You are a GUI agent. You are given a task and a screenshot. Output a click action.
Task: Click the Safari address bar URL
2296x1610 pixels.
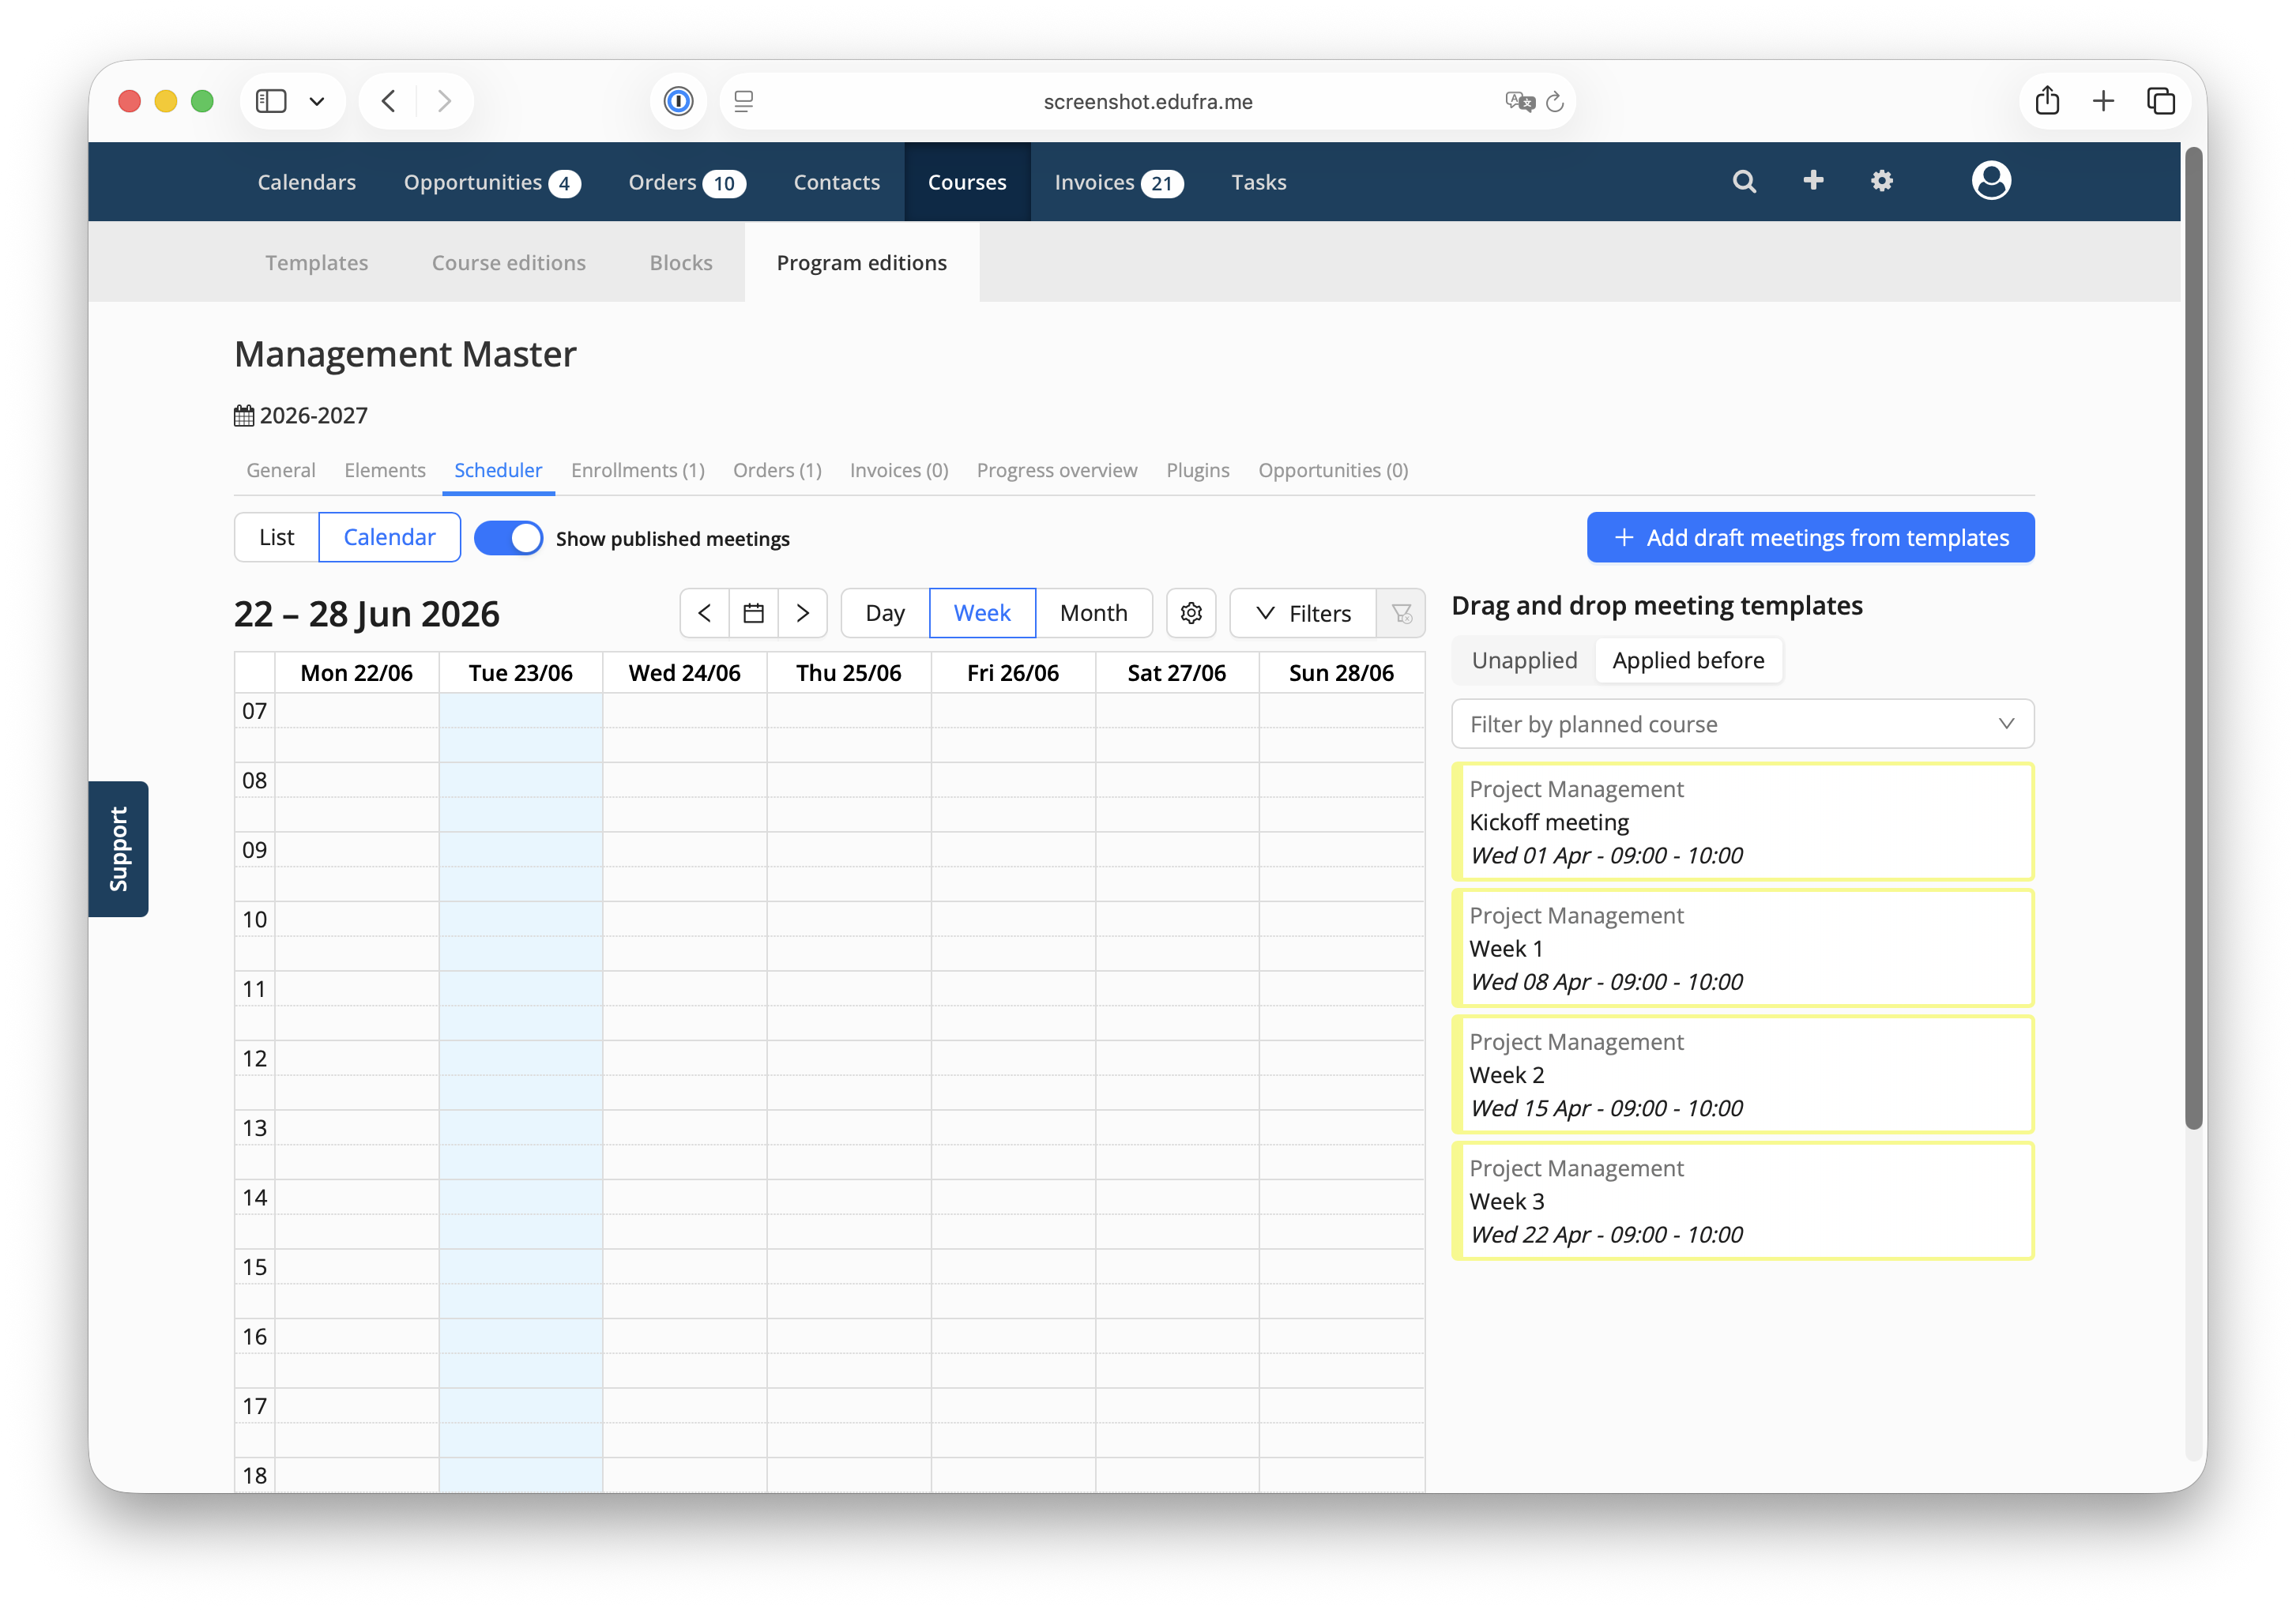pyautogui.click(x=1148, y=101)
